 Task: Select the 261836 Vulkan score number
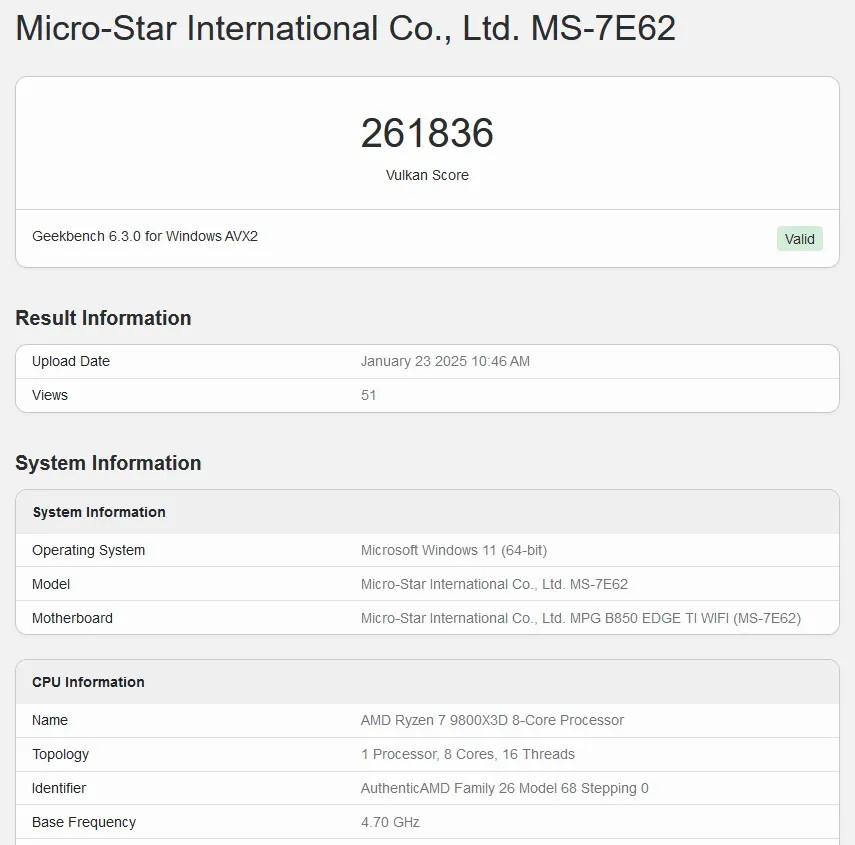pos(427,133)
